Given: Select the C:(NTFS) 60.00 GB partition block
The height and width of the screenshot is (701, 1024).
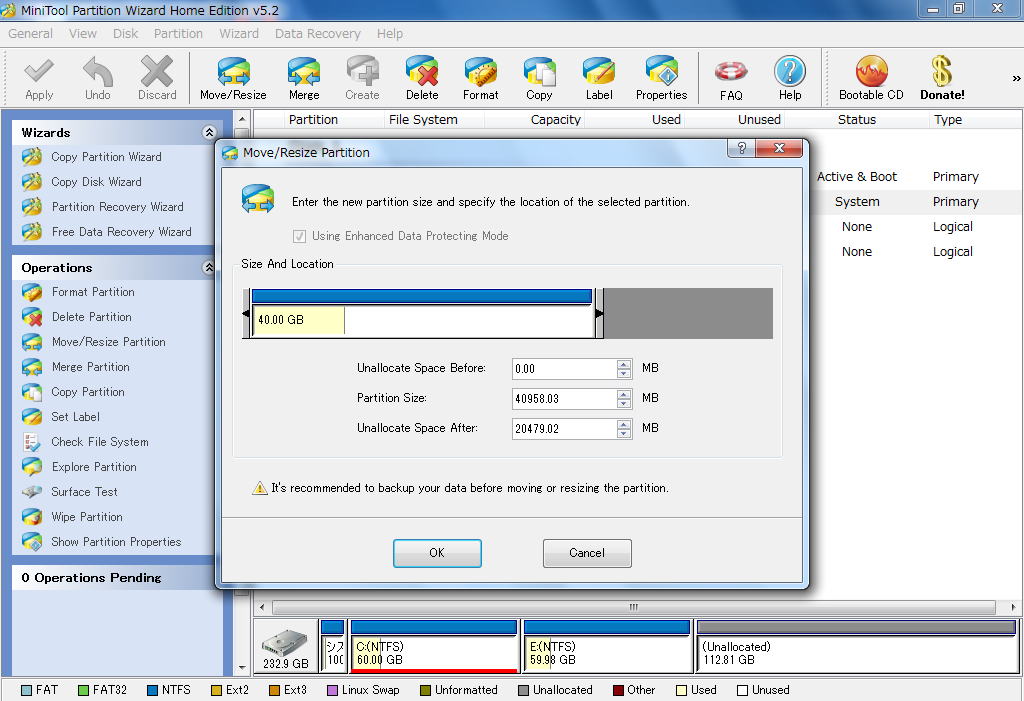Looking at the screenshot, I should [x=434, y=646].
